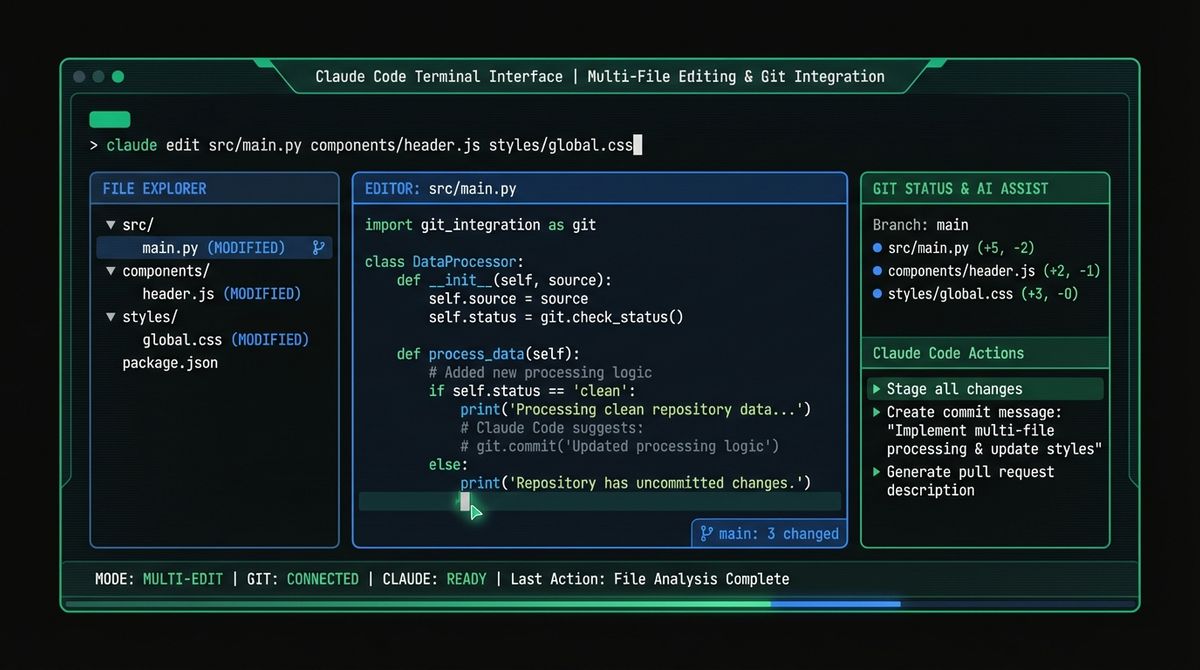The height and width of the screenshot is (670, 1200).
Task: Choose Generate pull request description action
Action: click(970, 481)
